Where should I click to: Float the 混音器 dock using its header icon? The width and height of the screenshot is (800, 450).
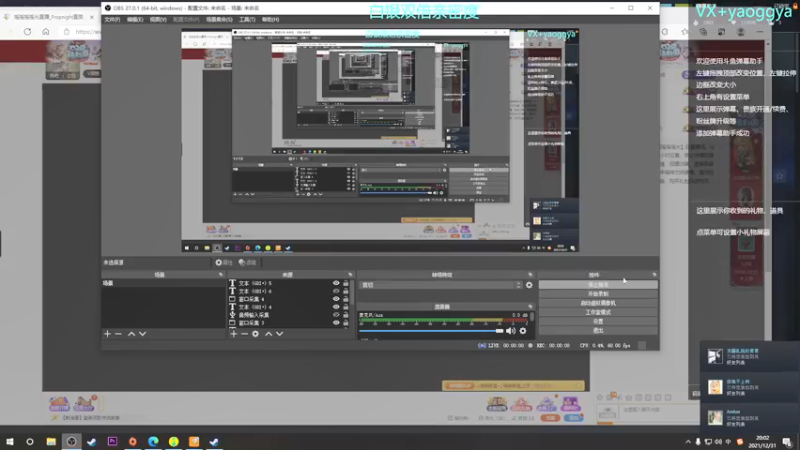pyautogui.click(x=530, y=307)
